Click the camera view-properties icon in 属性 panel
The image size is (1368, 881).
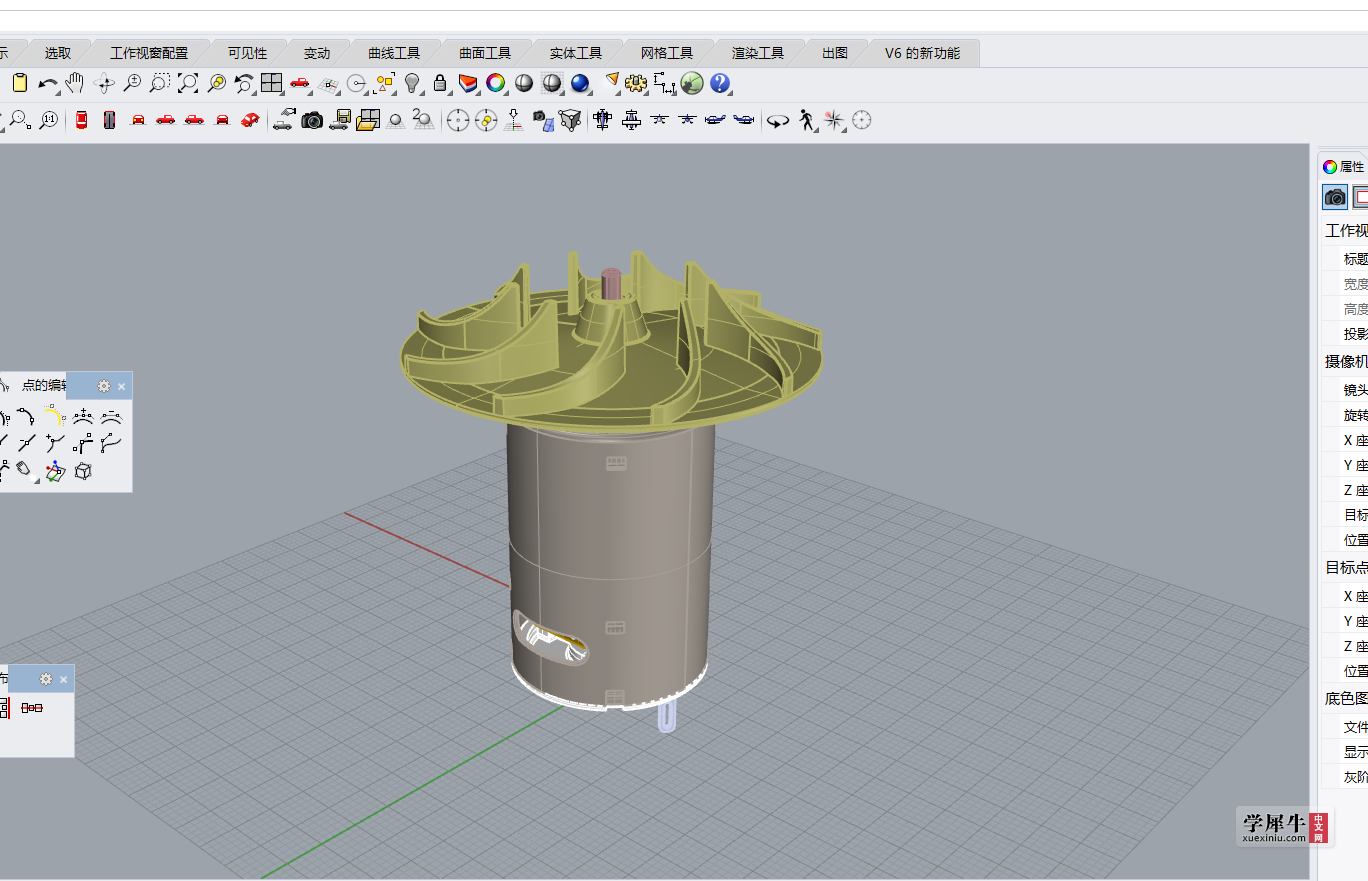click(1335, 197)
